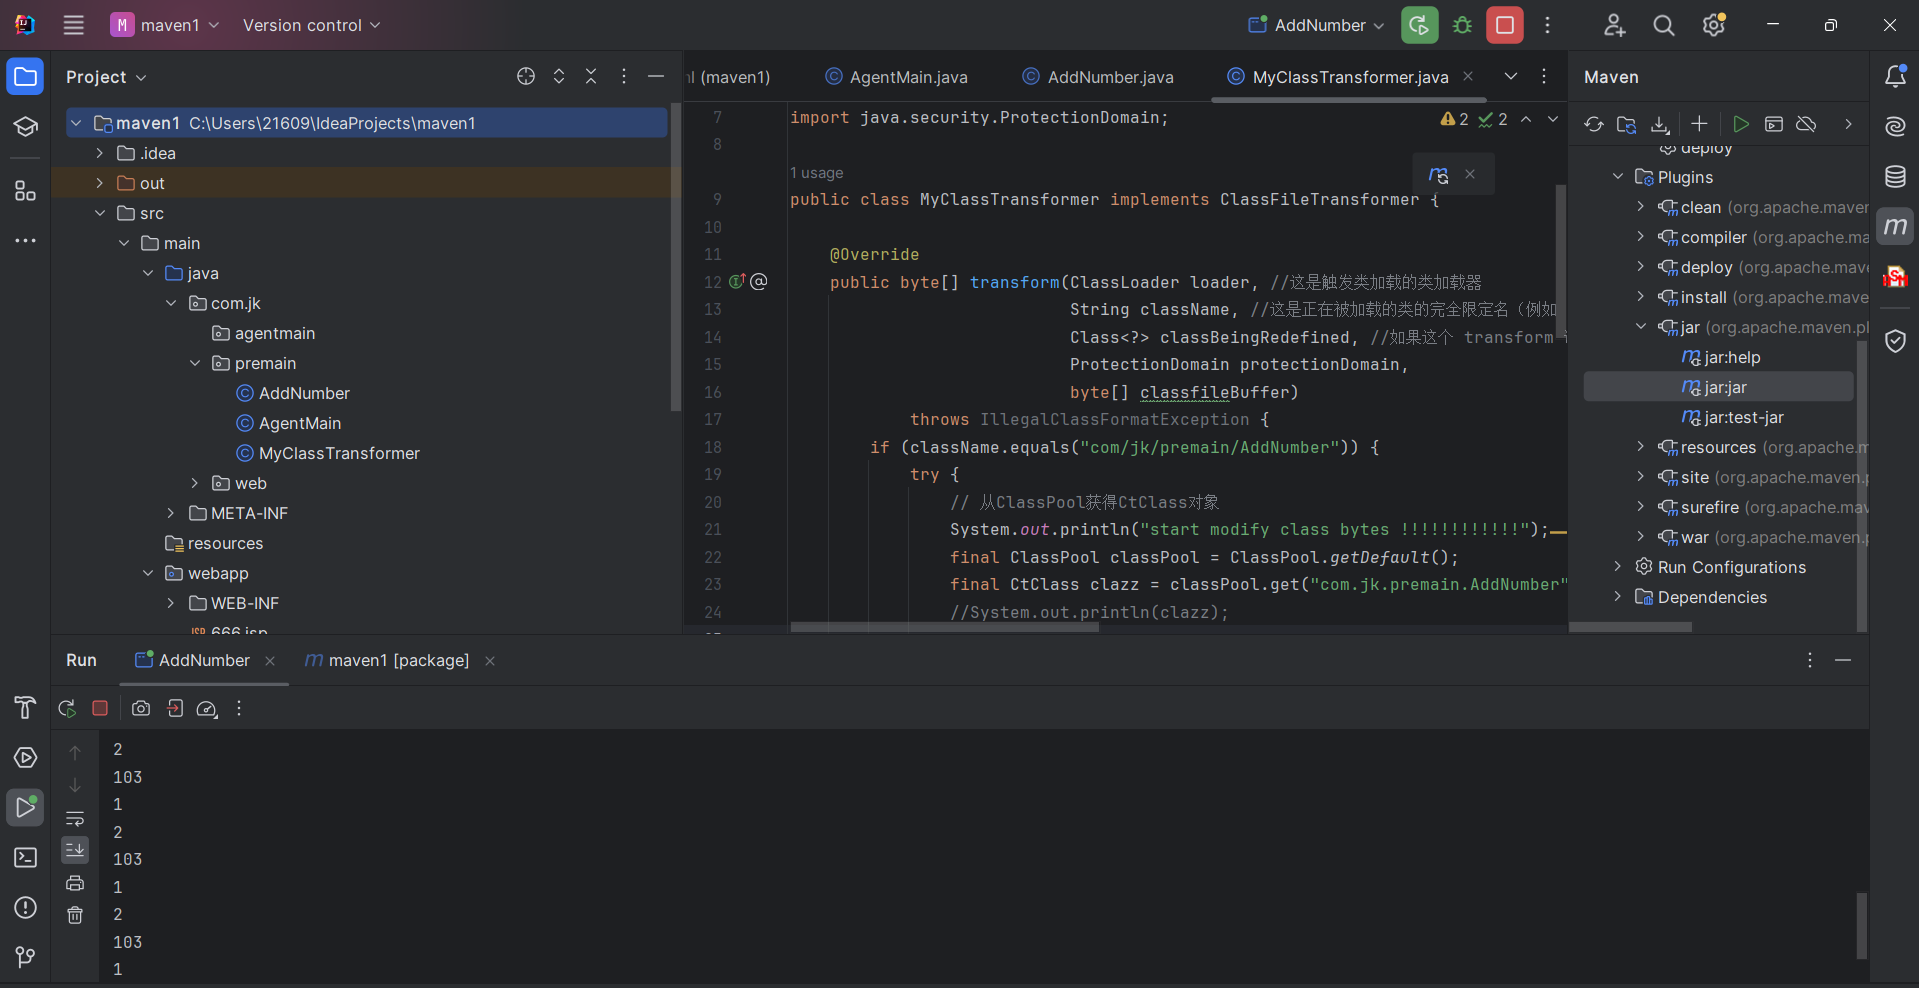Open the Structure tool window icon
Image resolution: width=1919 pixels, height=988 pixels.
(25, 191)
